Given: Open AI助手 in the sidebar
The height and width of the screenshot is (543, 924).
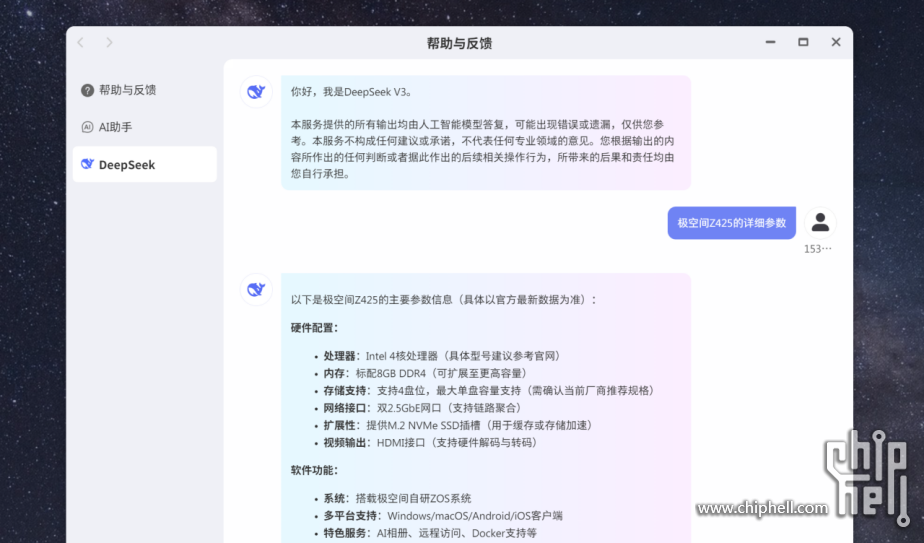Looking at the screenshot, I should (144, 127).
